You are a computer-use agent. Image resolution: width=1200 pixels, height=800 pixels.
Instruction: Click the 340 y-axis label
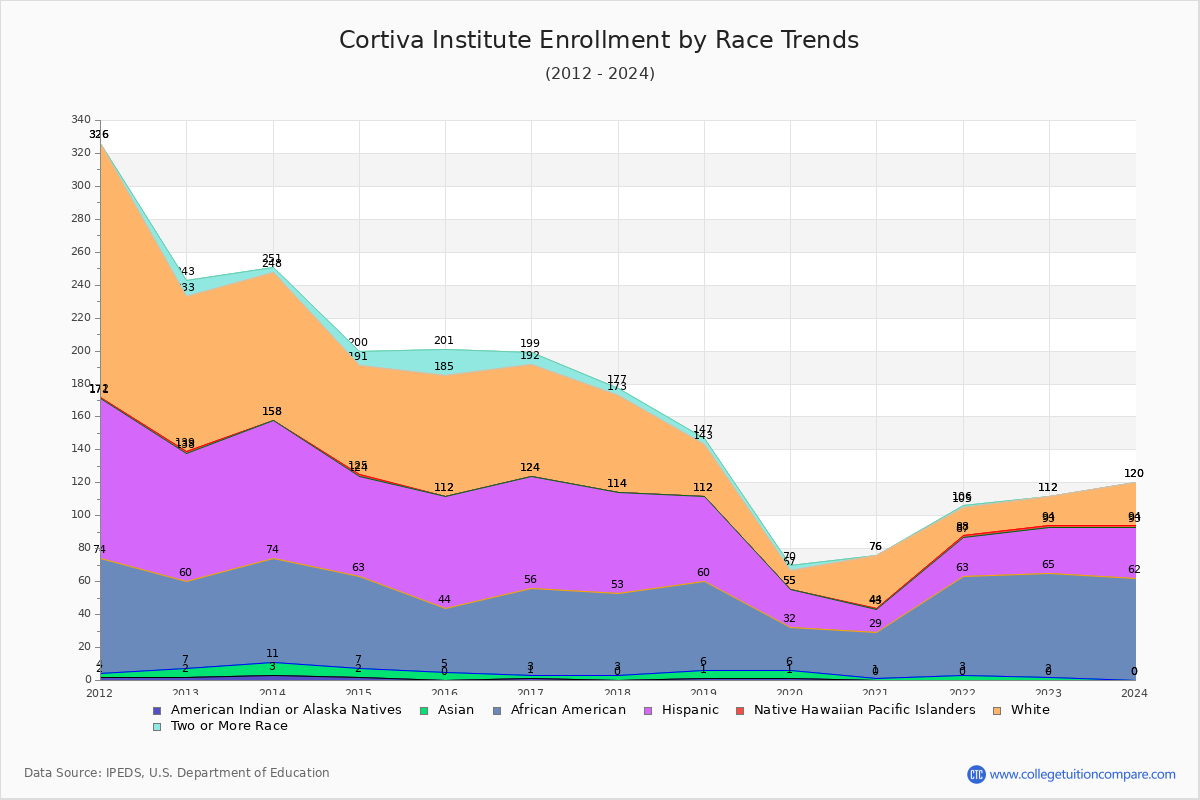click(x=81, y=120)
